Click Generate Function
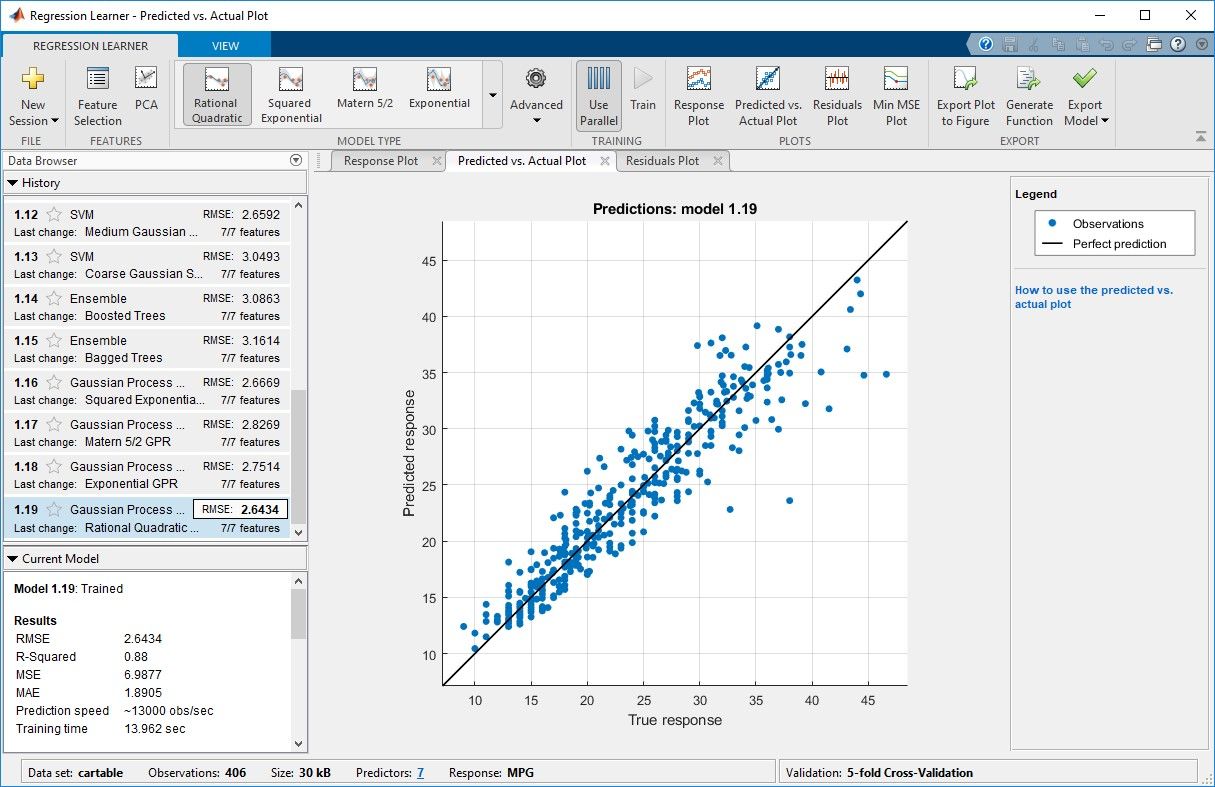Viewport: 1215px width, 787px height. 1029,95
